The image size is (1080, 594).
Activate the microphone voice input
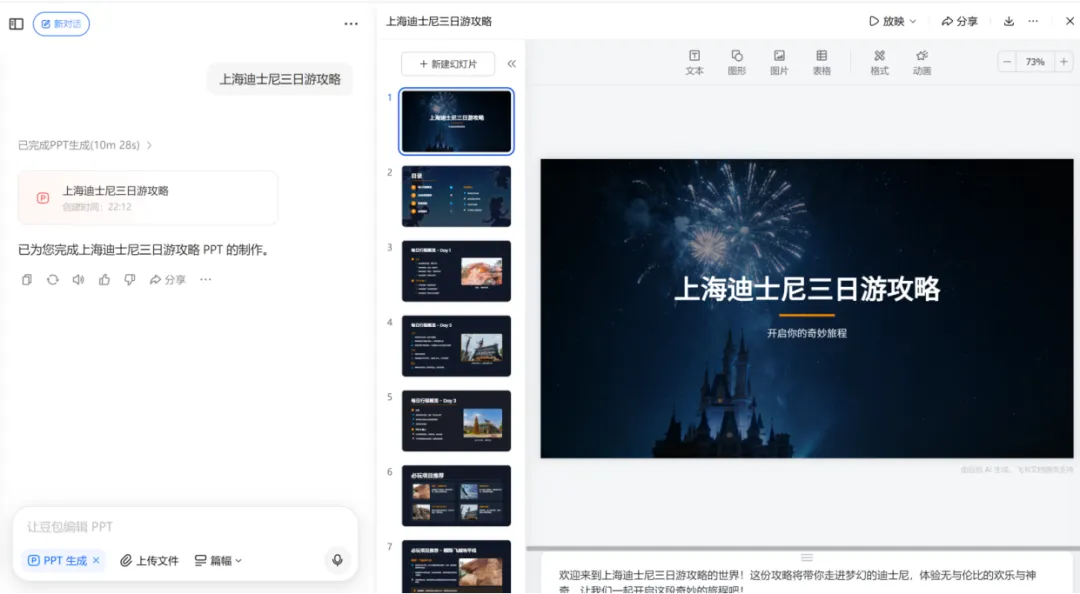click(338, 560)
